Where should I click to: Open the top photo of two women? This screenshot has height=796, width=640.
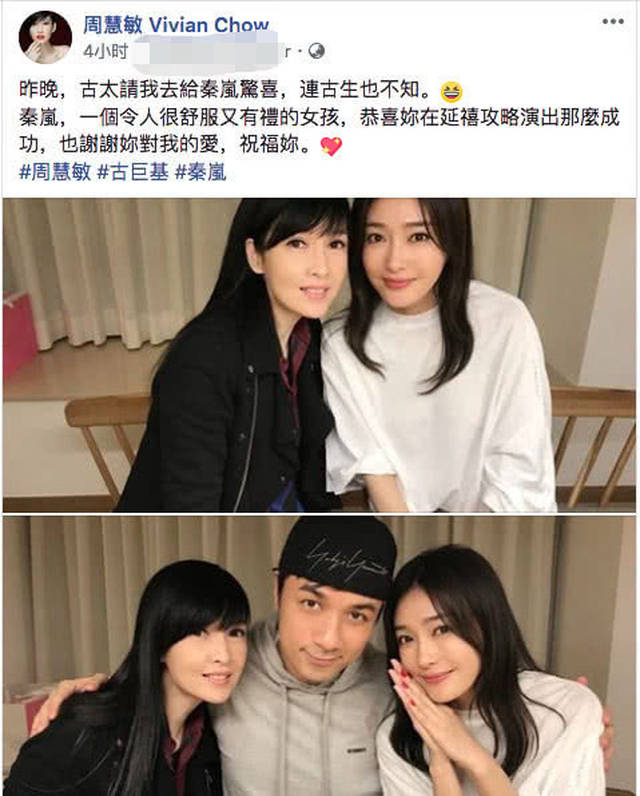click(x=319, y=354)
